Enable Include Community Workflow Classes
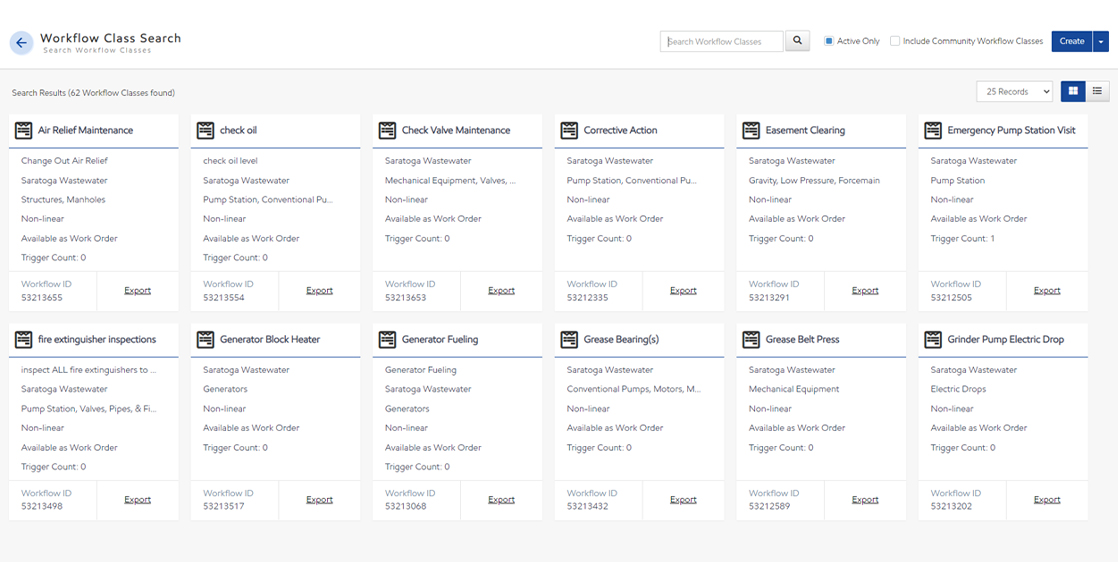The height and width of the screenshot is (562, 1118). (895, 41)
